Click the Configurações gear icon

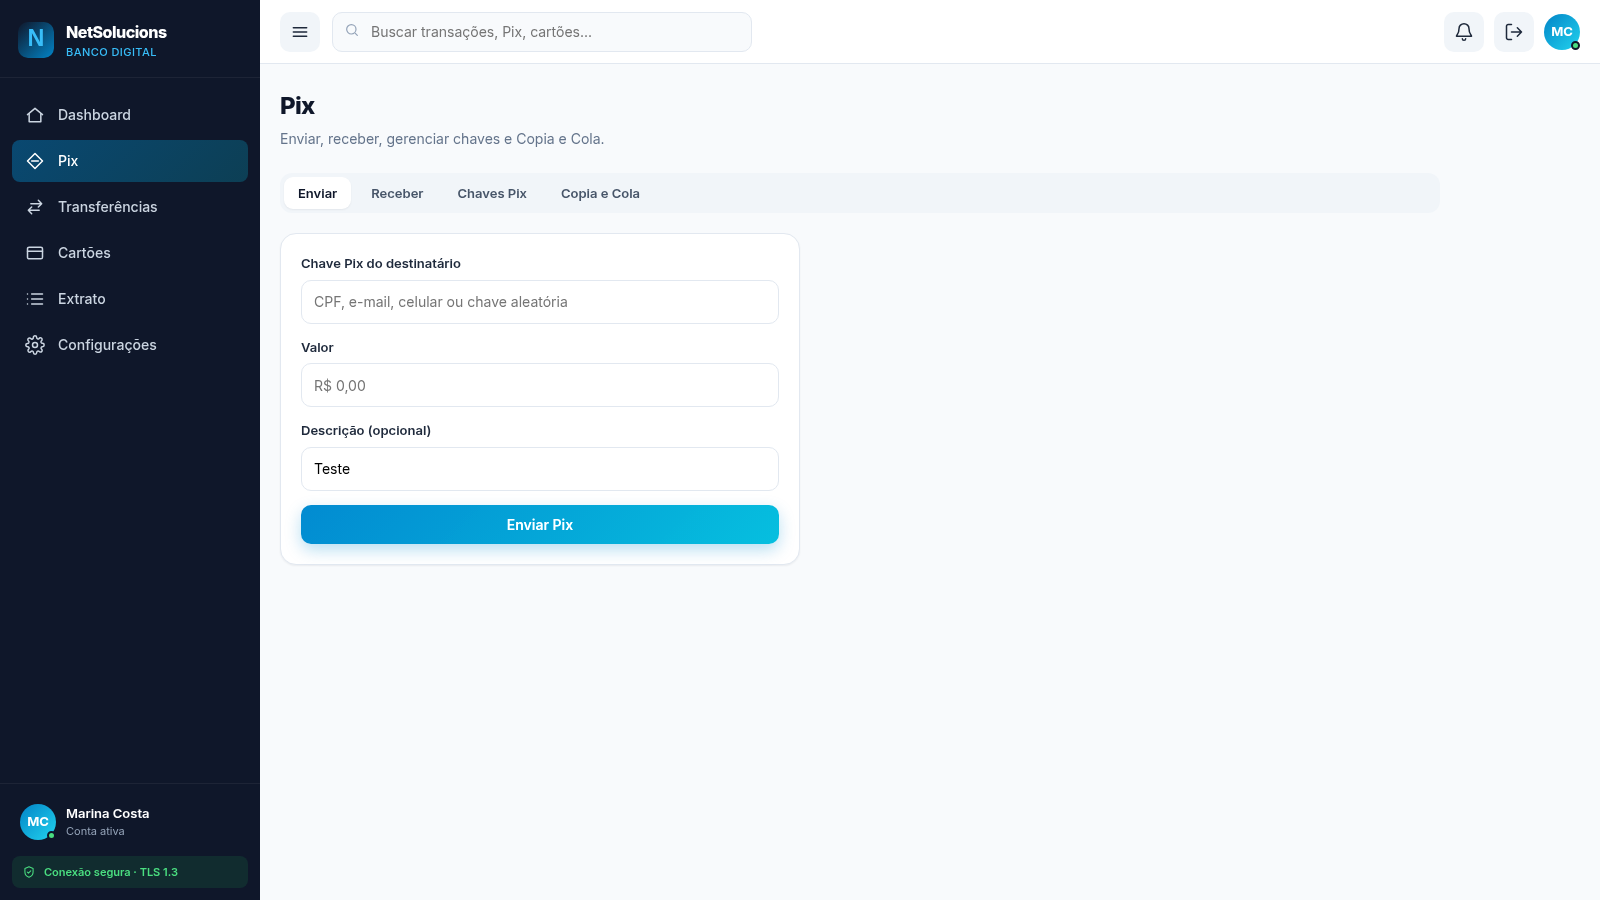(35, 345)
